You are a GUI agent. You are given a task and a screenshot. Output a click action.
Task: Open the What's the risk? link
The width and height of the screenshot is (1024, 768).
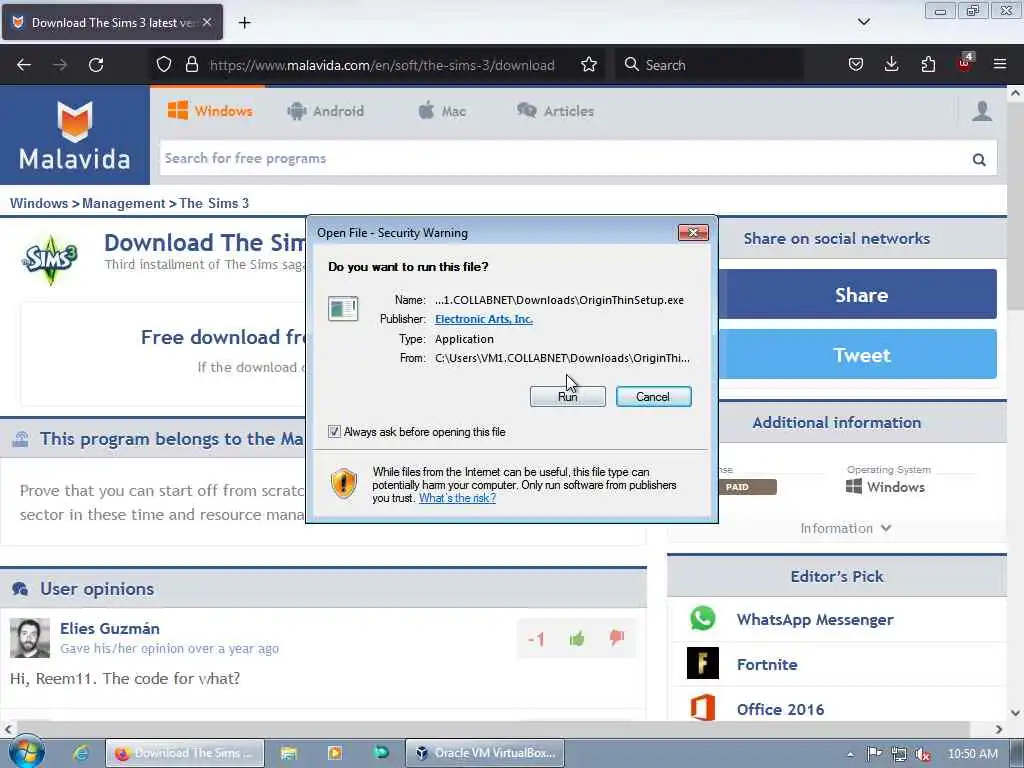point(457,498)
